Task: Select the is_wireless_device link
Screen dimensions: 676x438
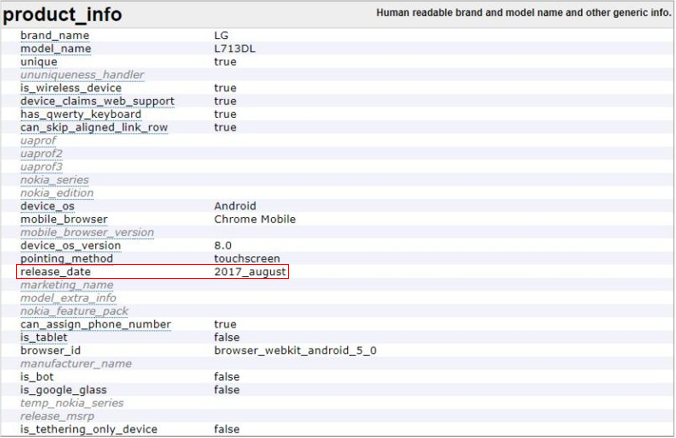Action: [x=71, y=88]
